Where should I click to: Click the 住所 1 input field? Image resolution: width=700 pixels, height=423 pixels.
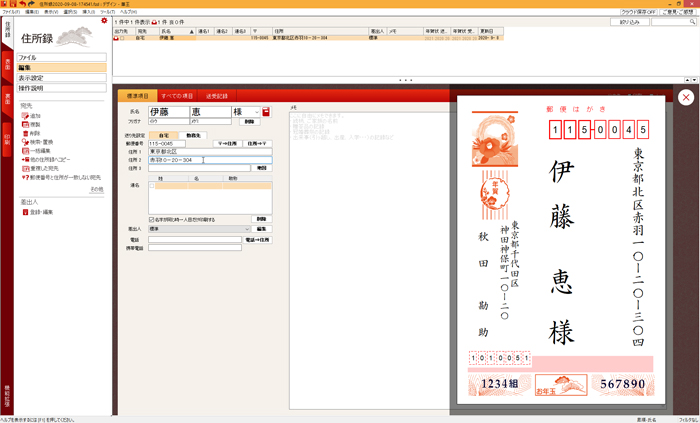tap(209, 151)
